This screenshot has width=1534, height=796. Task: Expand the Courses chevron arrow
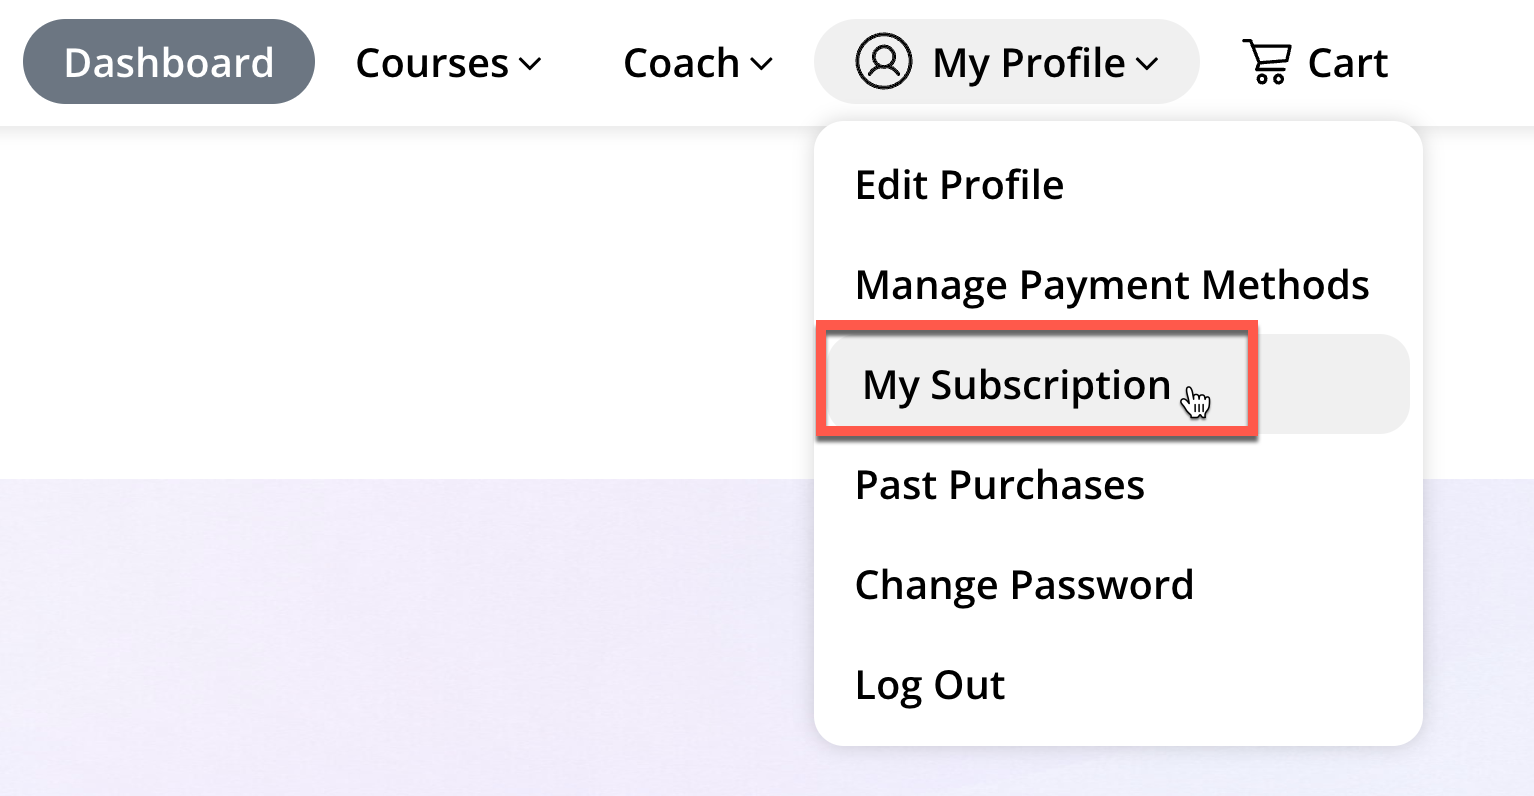click(531, 64)
